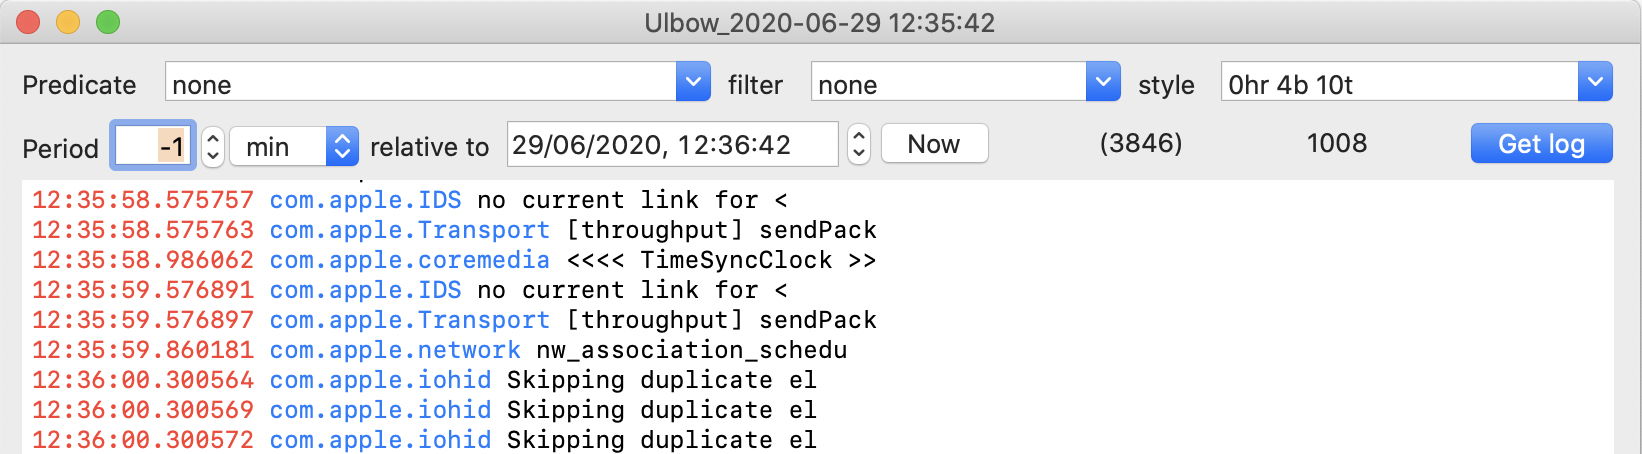1642x454 pixels.
Task: Select the com.apple.network nw_association log line
Action: [x=439, y=350]
